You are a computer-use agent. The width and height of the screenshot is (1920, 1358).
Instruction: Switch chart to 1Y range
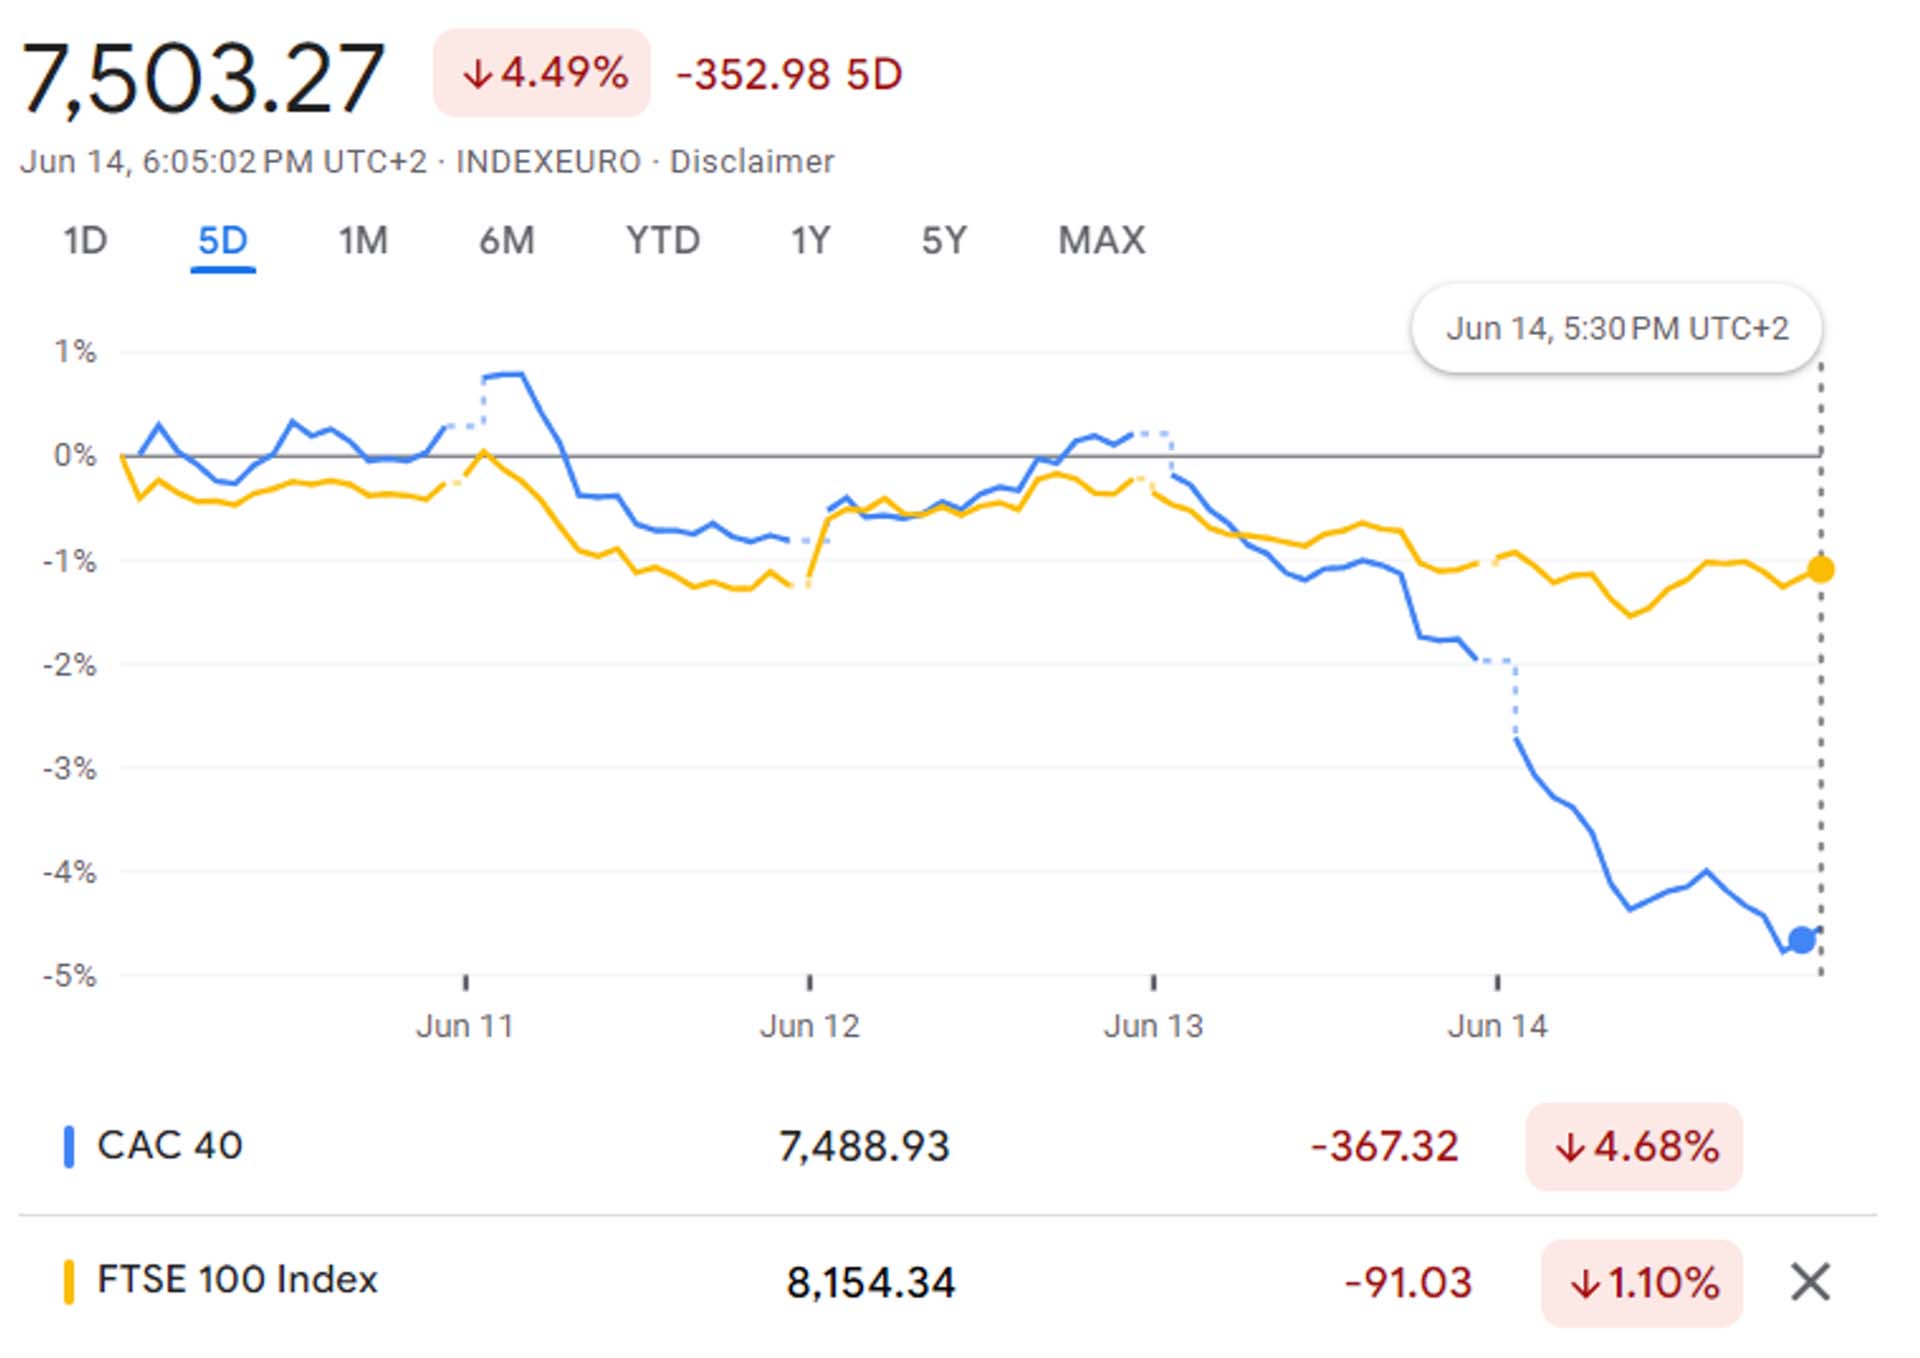pos(810,241)
